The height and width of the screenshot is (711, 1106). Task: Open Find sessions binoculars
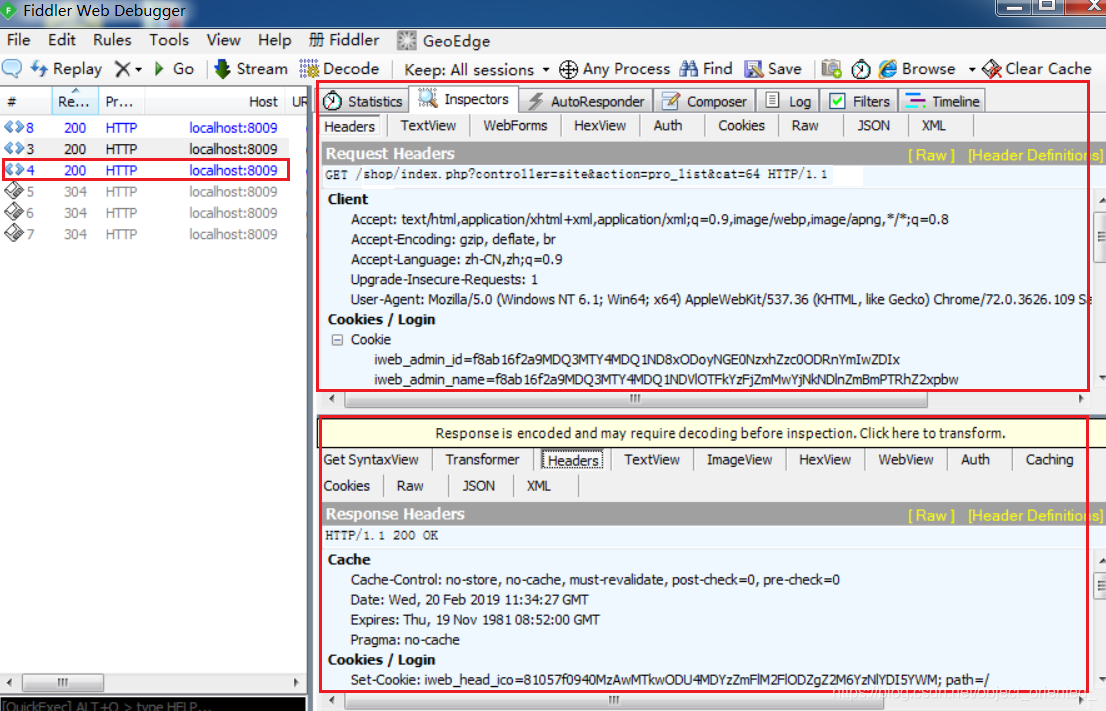(x=706, y=68)
